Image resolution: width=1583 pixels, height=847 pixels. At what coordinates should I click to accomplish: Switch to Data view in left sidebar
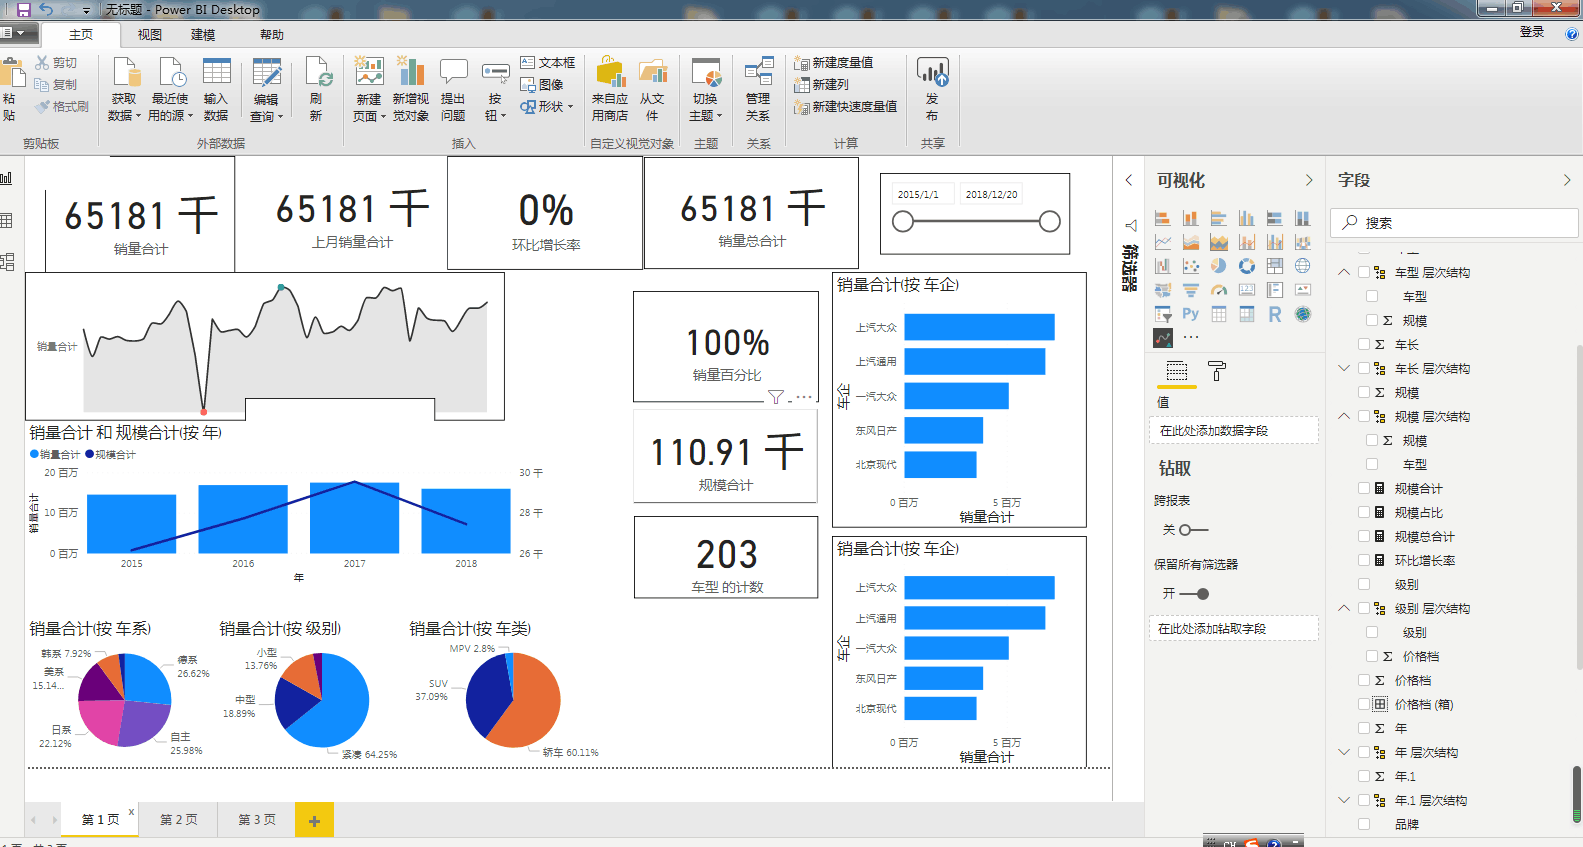coord(7,220)
